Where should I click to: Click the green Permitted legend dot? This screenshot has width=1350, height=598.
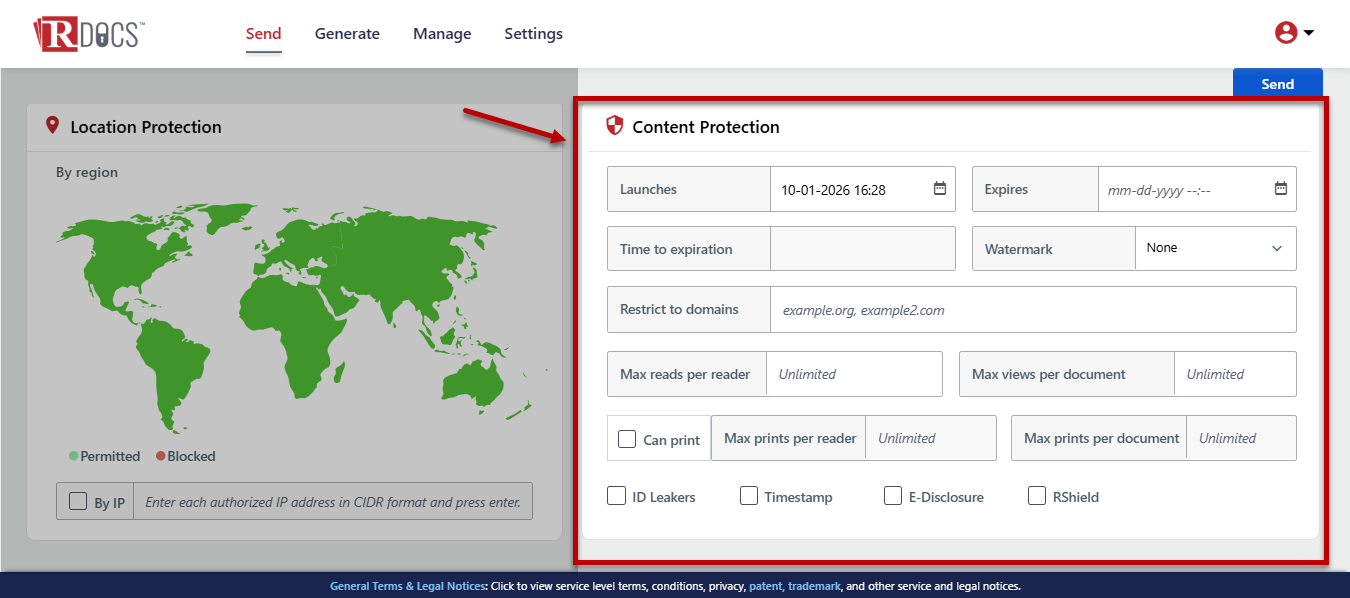pyautogui.click(x=74, y=456)
